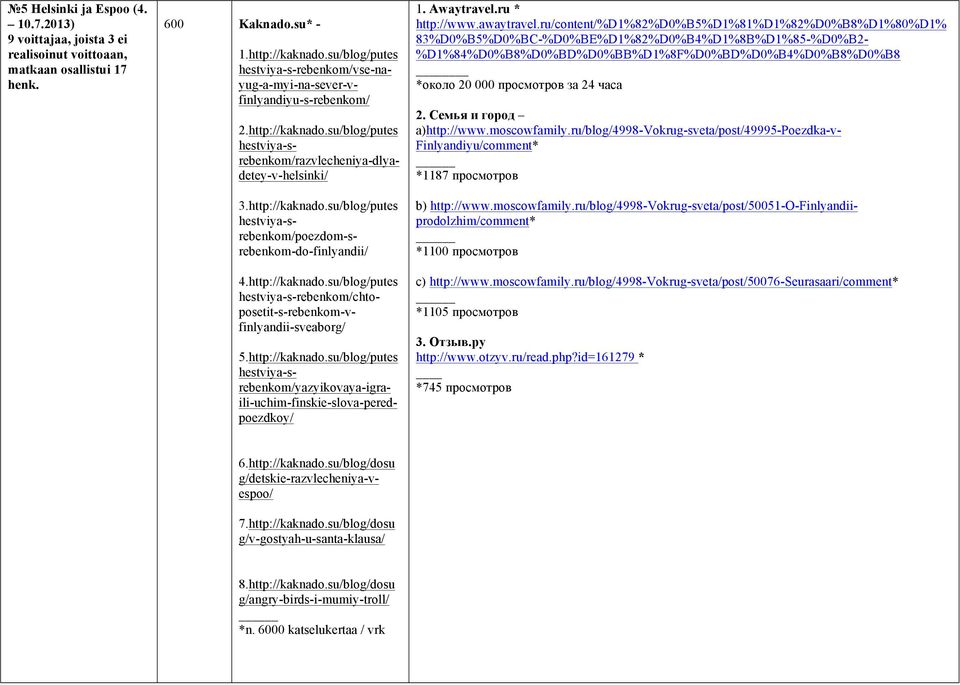This screenshot has width=960, height=685.
Task: Click the 'Kaknado.su* -' heading
Action: click(279, 24)
